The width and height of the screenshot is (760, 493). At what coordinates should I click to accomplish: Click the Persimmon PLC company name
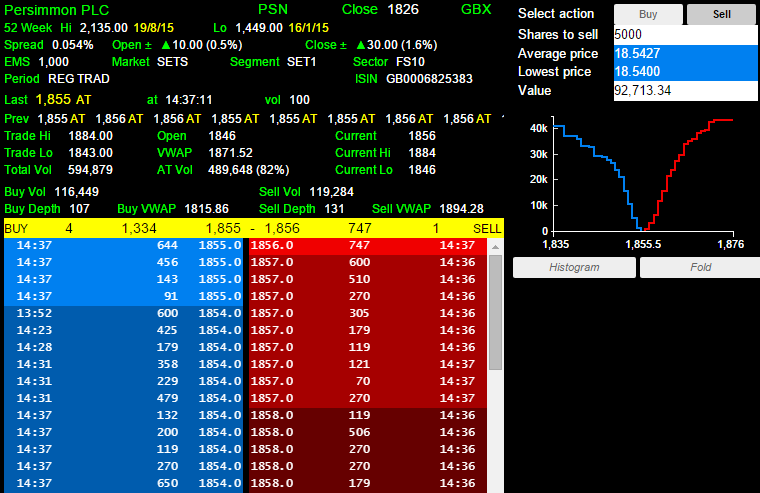tap(57, 10)
